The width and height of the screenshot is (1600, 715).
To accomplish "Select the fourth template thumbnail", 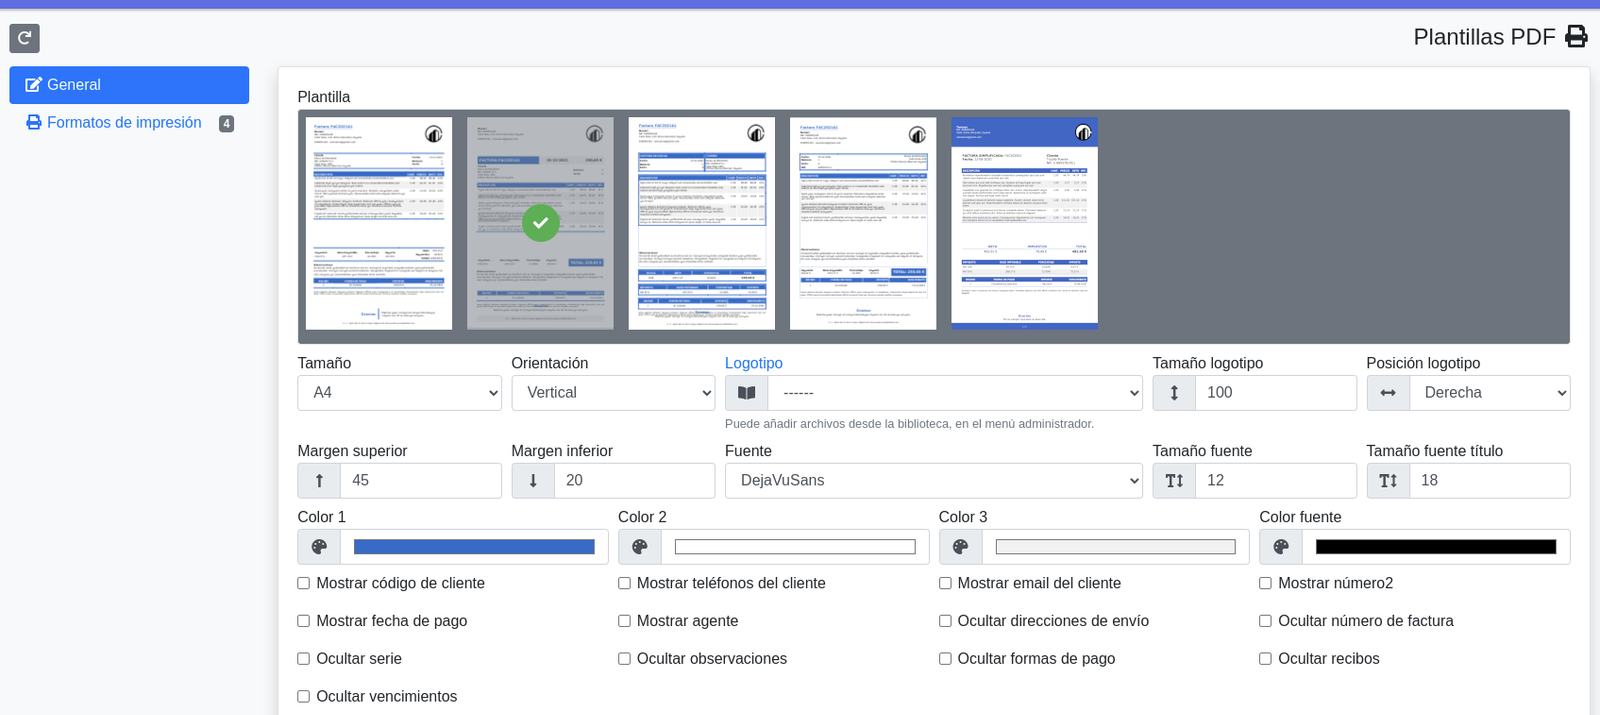I will pyautogui.click(x=863, y=224).
